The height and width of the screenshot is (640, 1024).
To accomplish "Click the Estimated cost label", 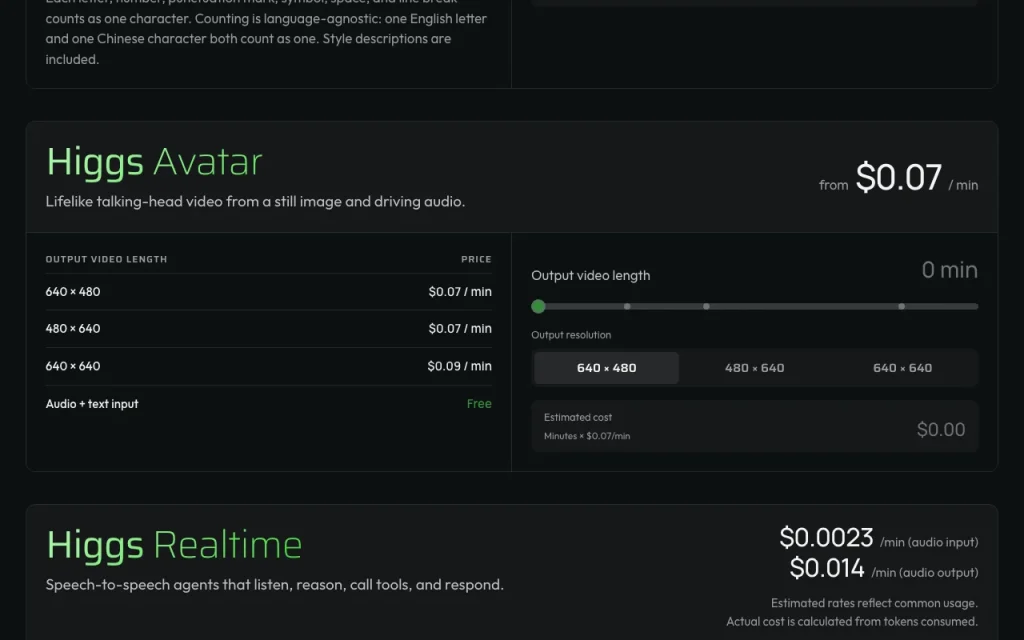I will click(x=578, y=417).
